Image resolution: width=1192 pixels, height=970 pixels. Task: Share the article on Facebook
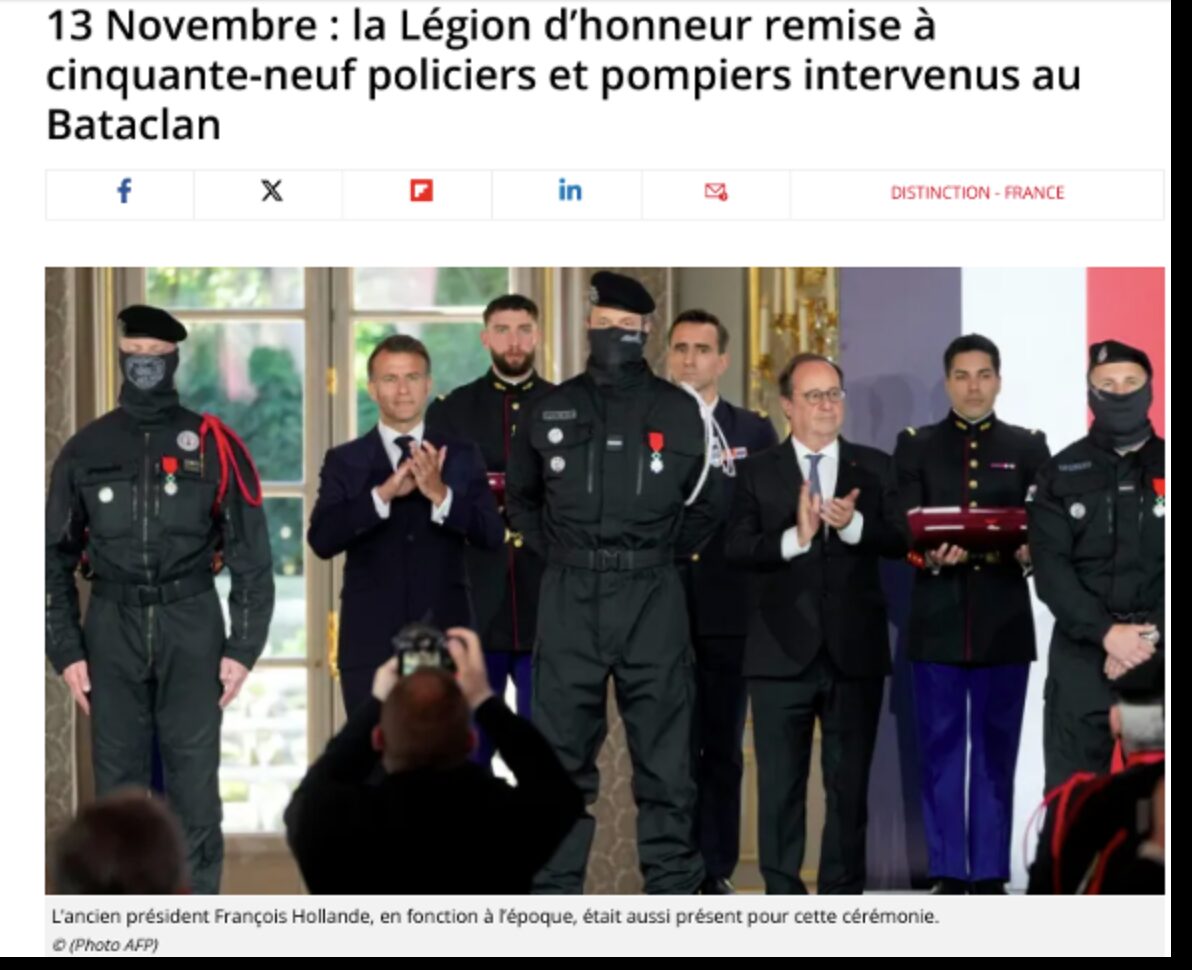pyautogui.click(x=123, y=191)
